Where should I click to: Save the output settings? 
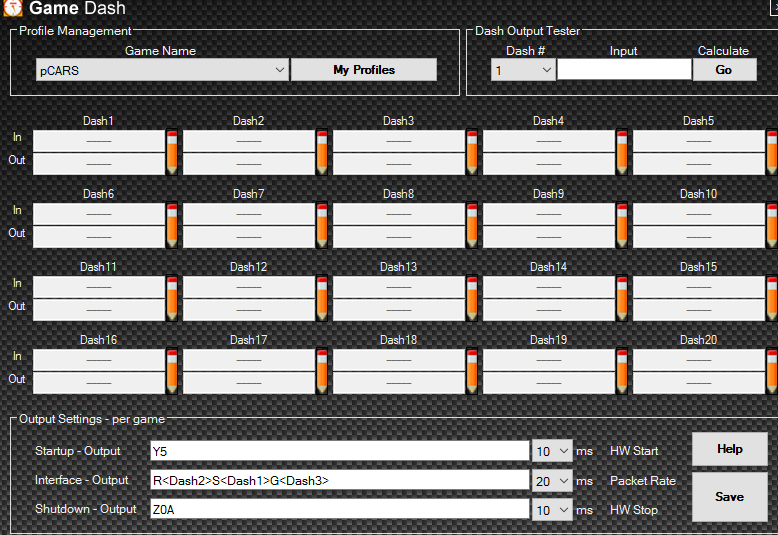pos(730,497)
